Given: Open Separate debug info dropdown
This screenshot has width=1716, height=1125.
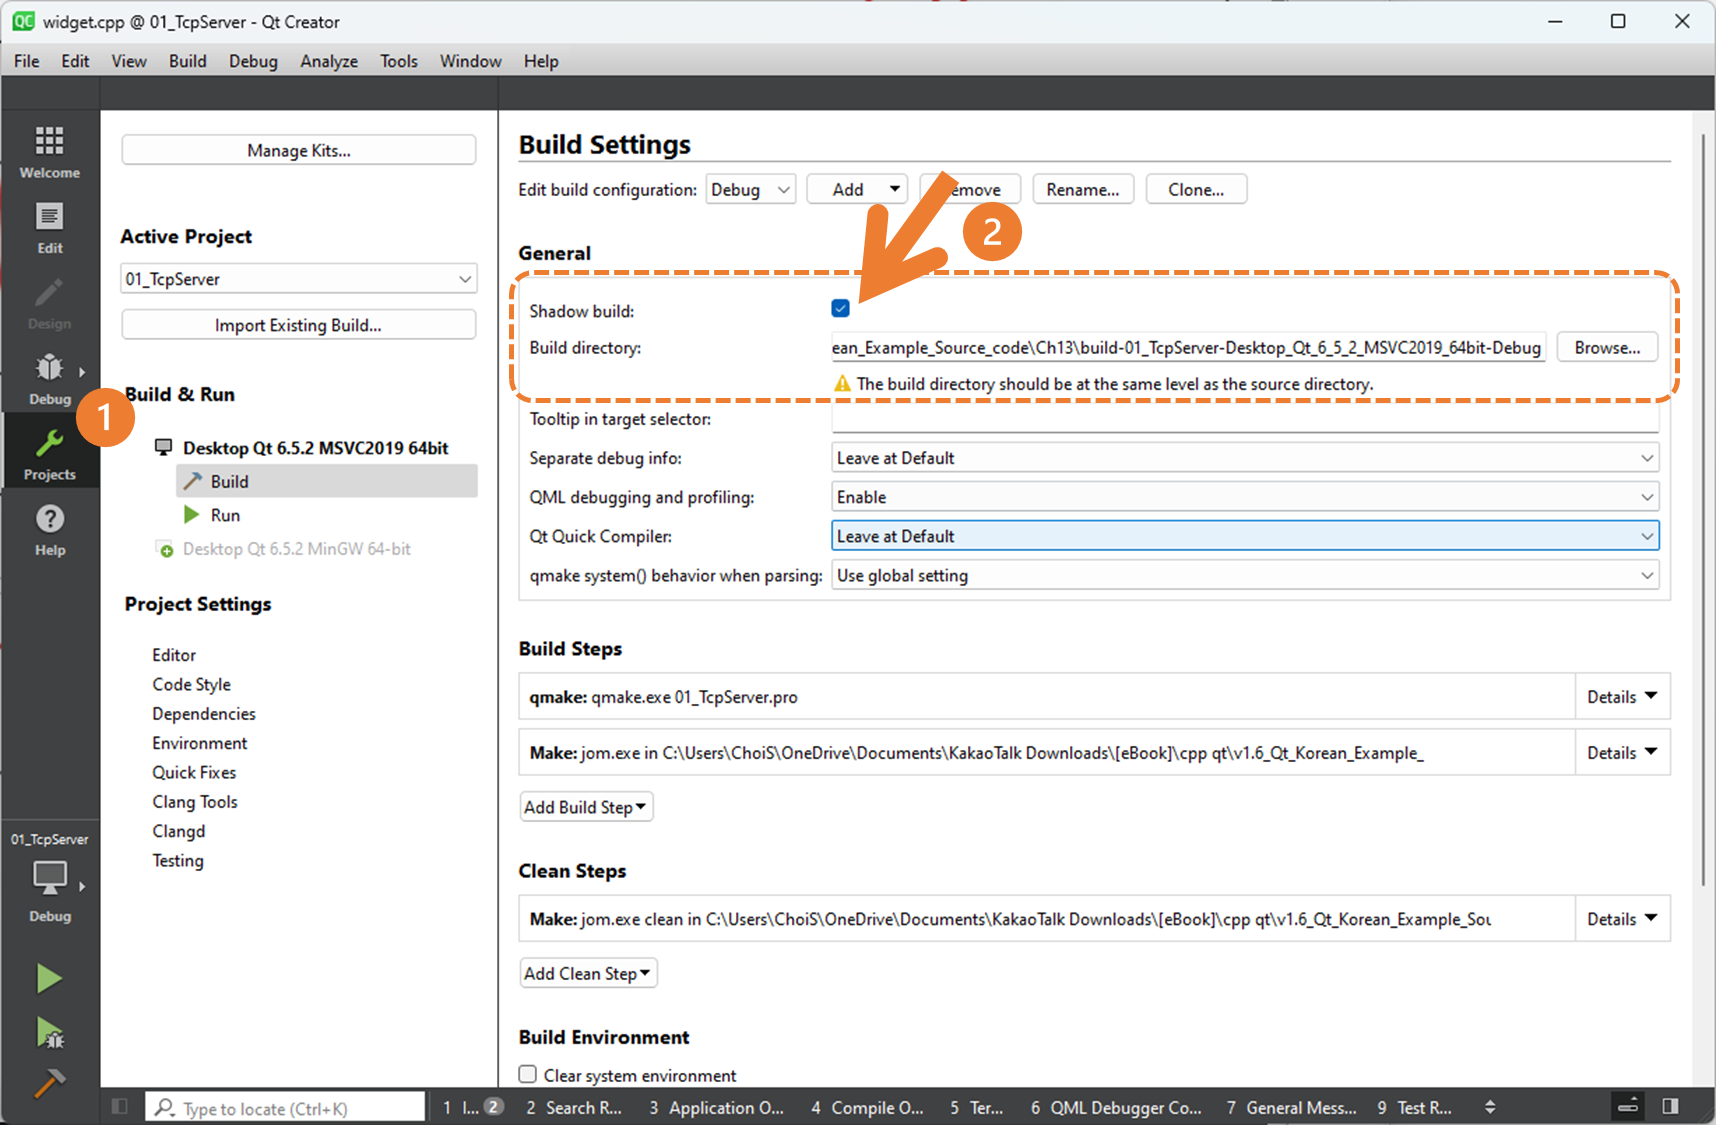Looking at the screenshot, I should pyautogui.click(x=1245, y=458).
